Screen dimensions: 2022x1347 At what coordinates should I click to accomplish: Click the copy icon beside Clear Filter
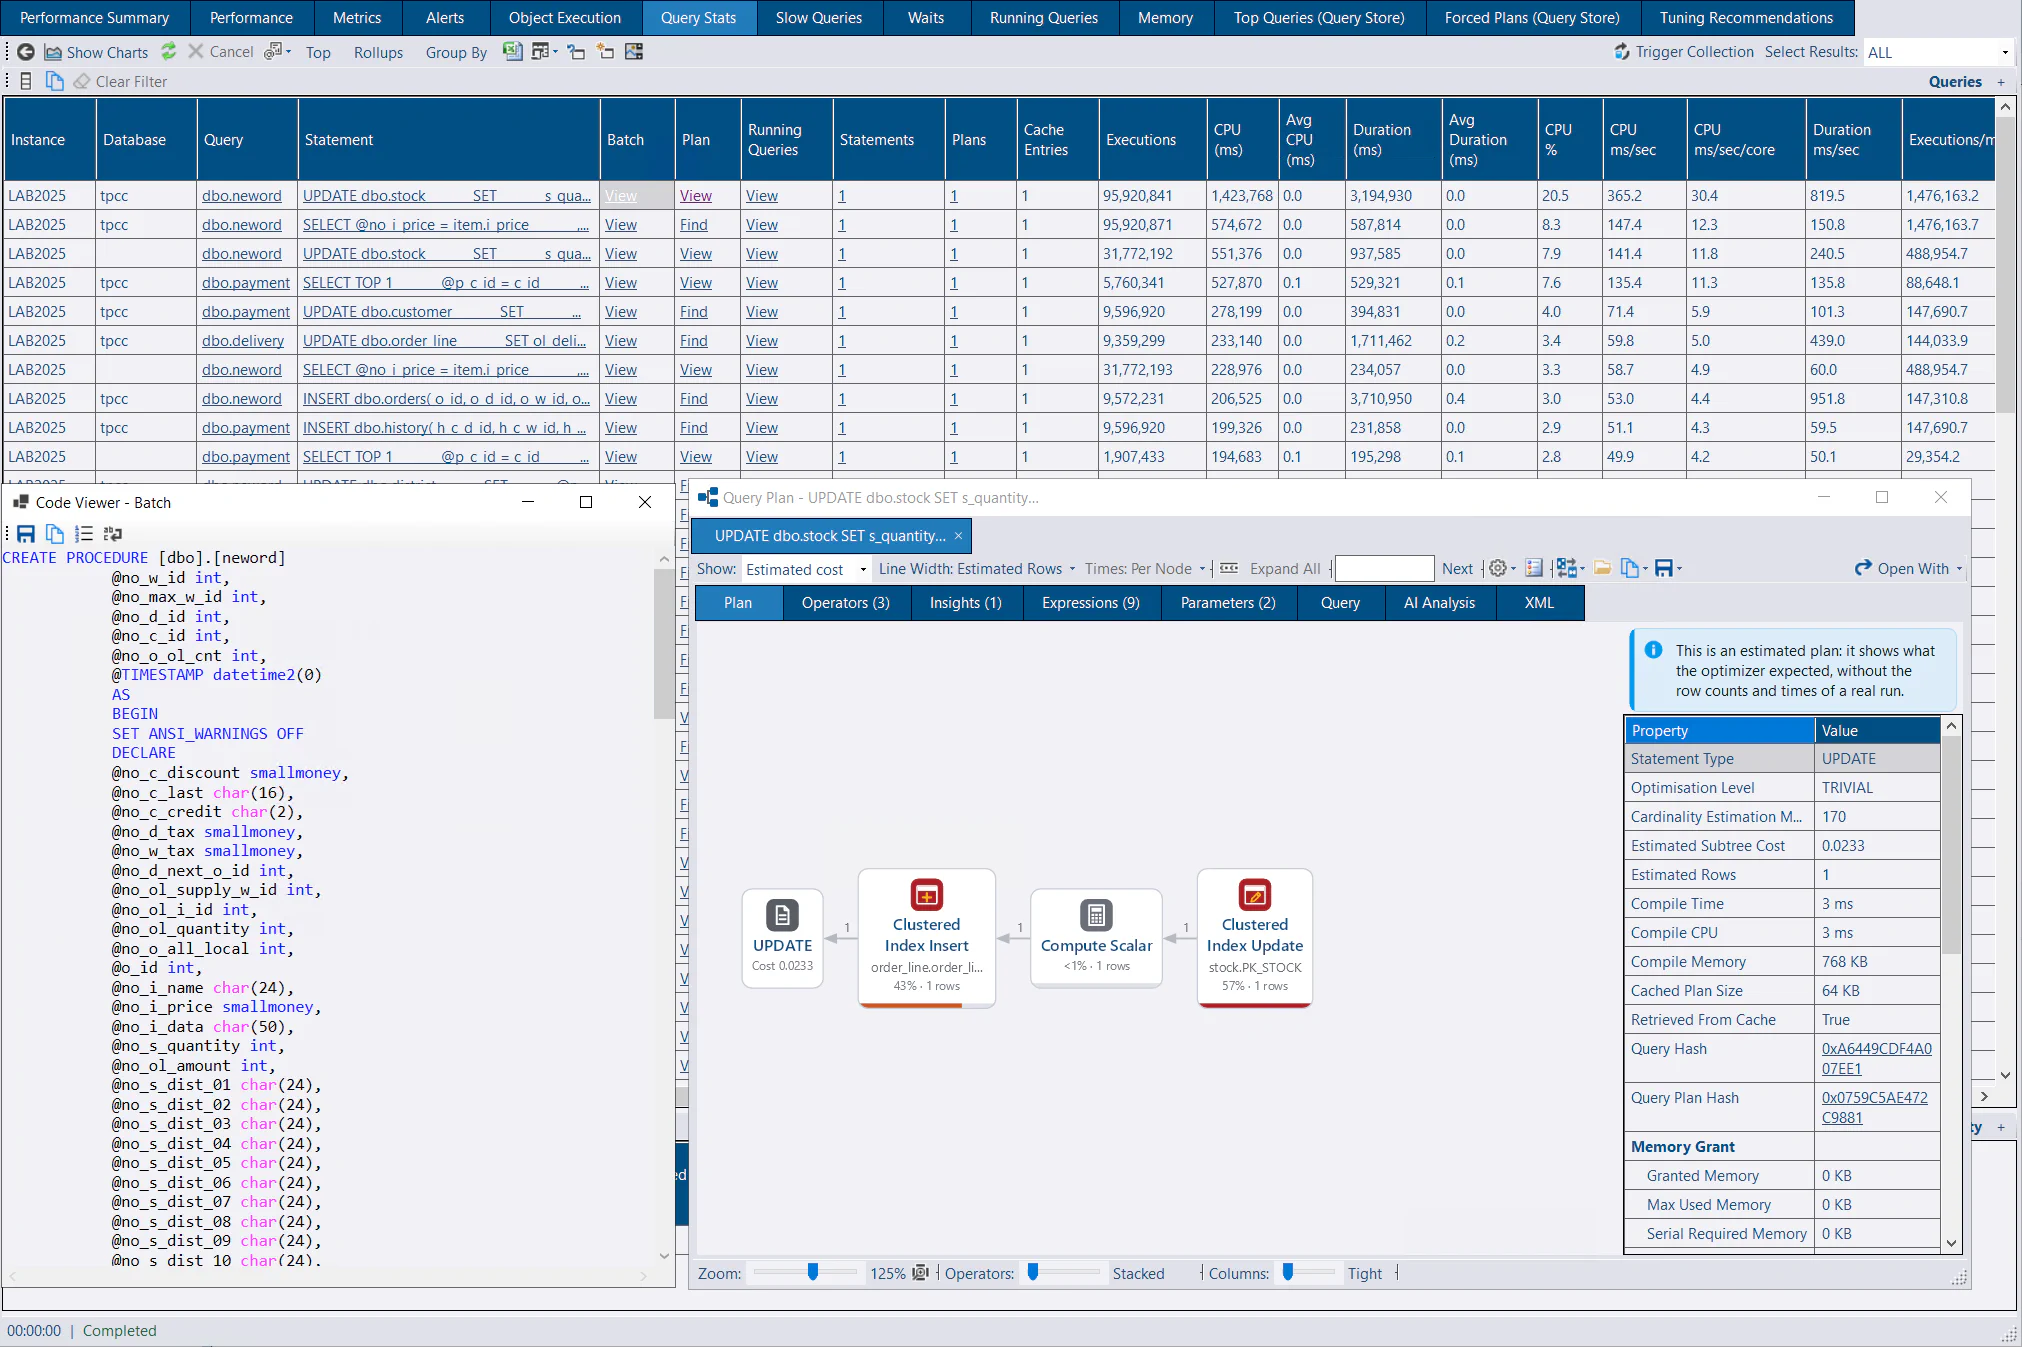click(x=54, y=81)
